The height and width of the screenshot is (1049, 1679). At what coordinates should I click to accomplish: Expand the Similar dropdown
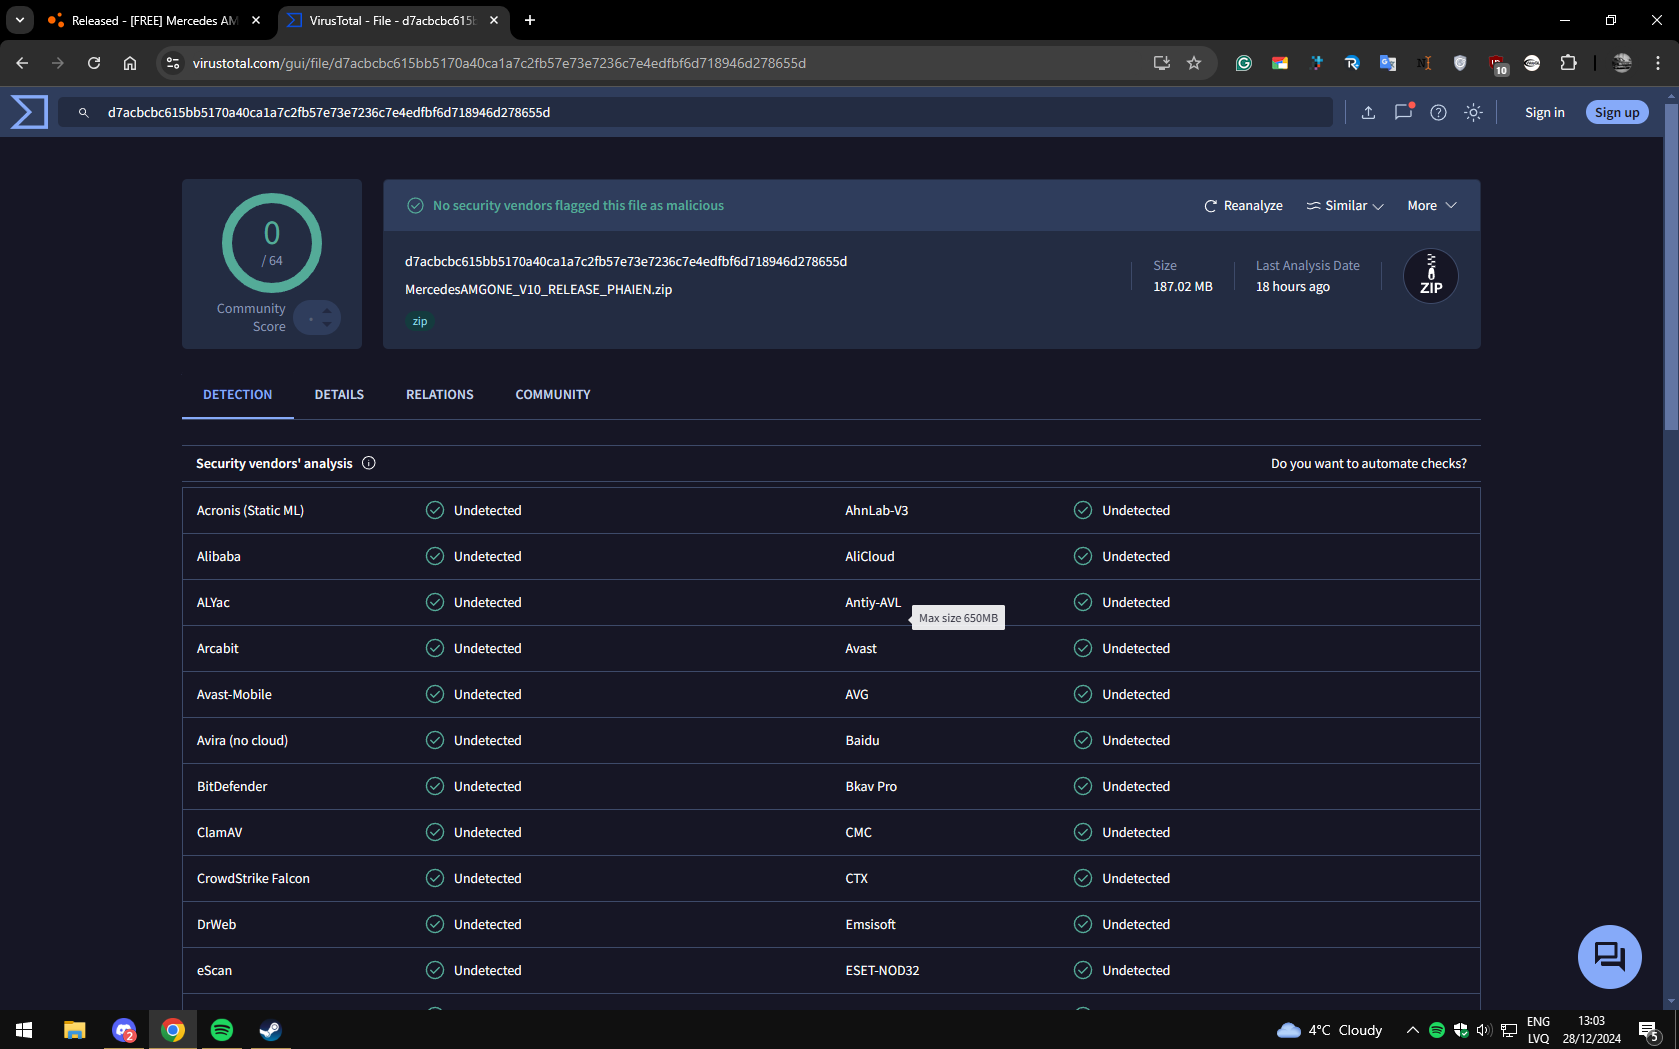[x=1345, y=206]
